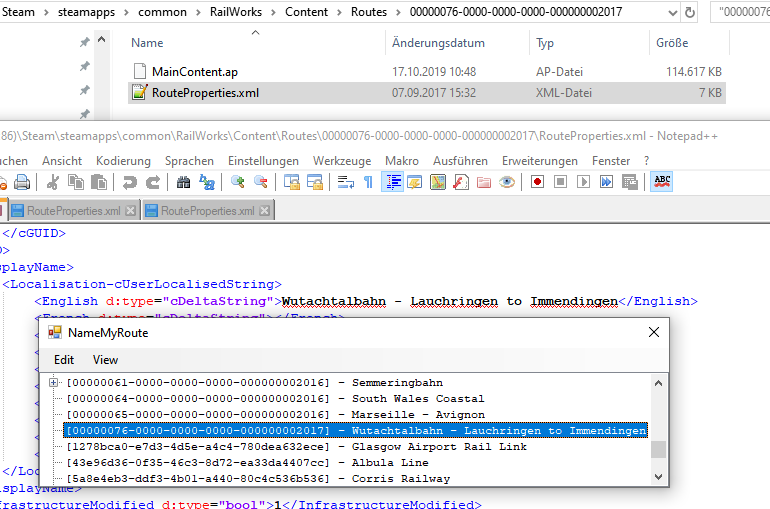Close the second RouteProperties.xml tab
770x509 pixels.
point(265,211)
